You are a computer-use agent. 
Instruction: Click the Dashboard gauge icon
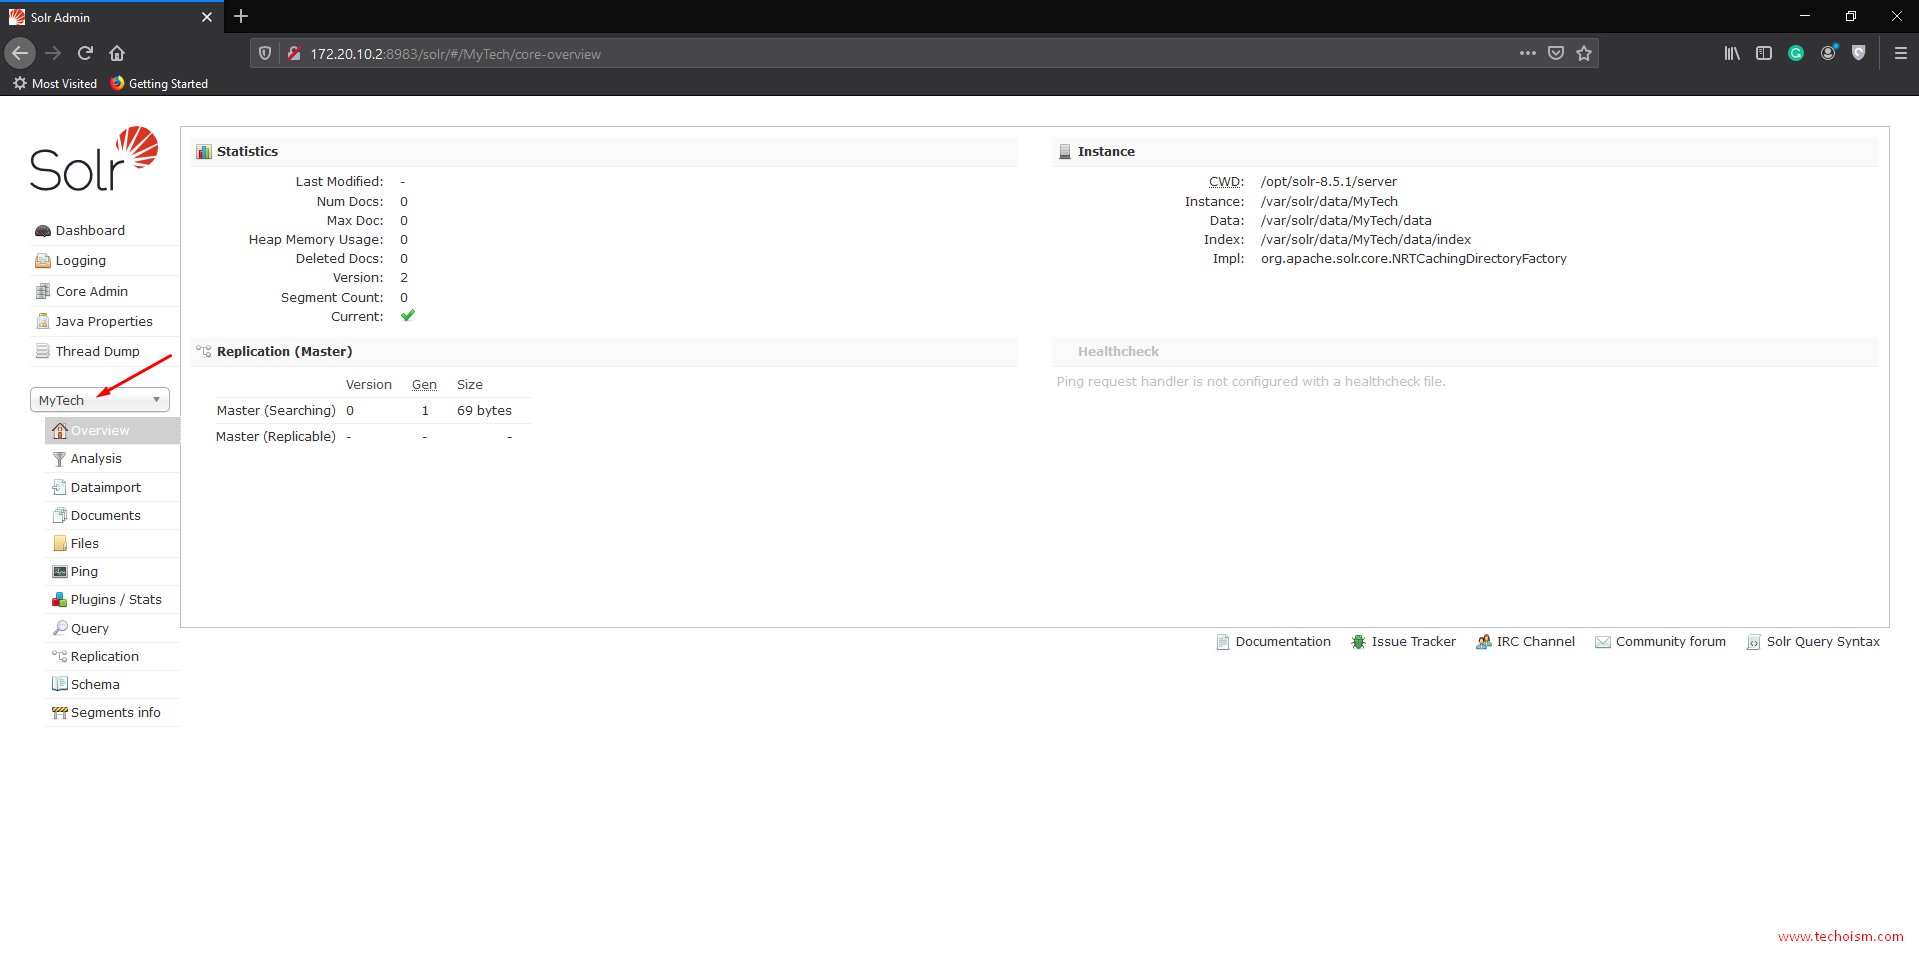[43, 231]
